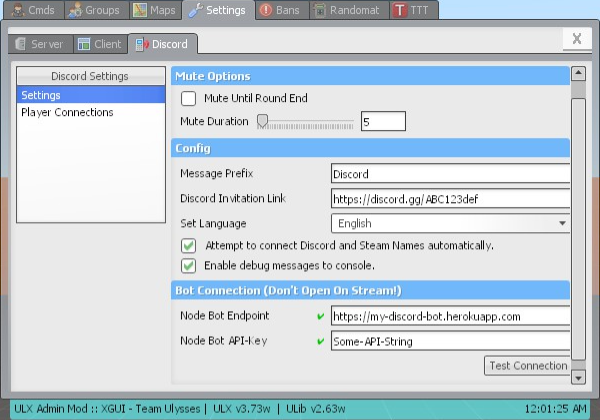This screenshot has height=420, width=600.
Task: Click the Randomat tab icon
Action: 320,10
